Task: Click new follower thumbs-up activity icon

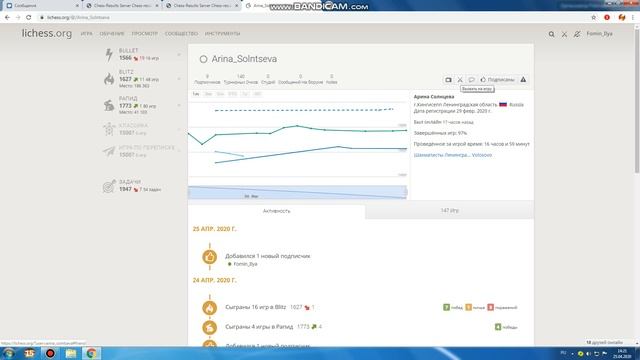Action: point(209,257)
